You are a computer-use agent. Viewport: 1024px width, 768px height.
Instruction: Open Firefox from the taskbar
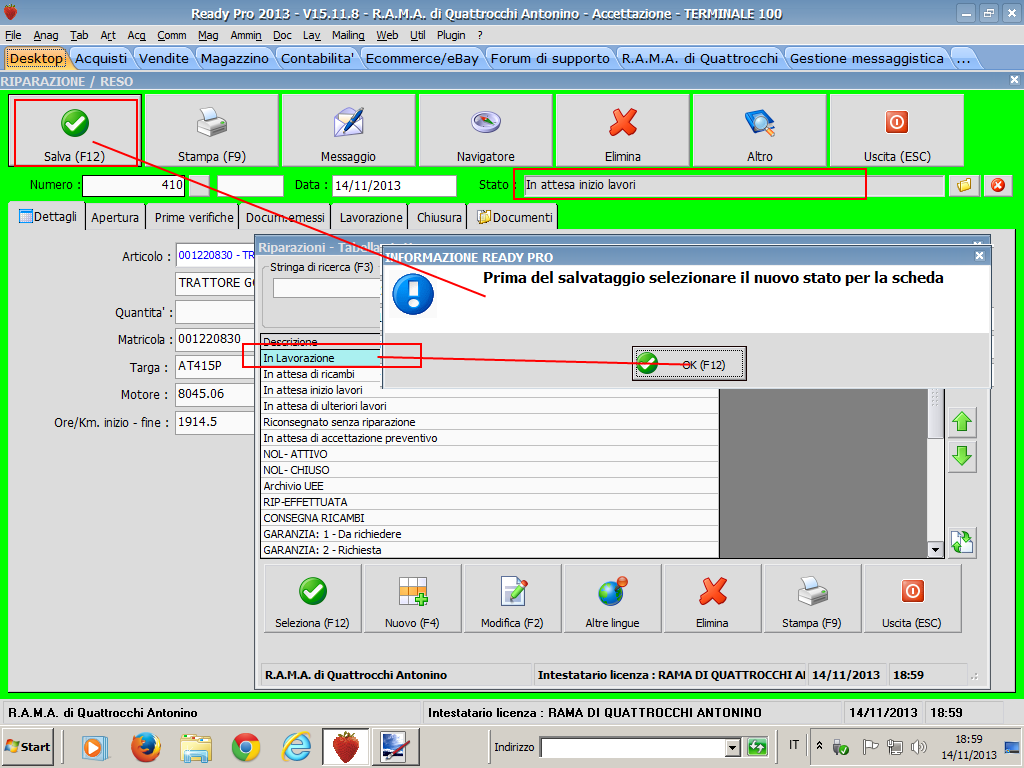(x=145, y=747)
